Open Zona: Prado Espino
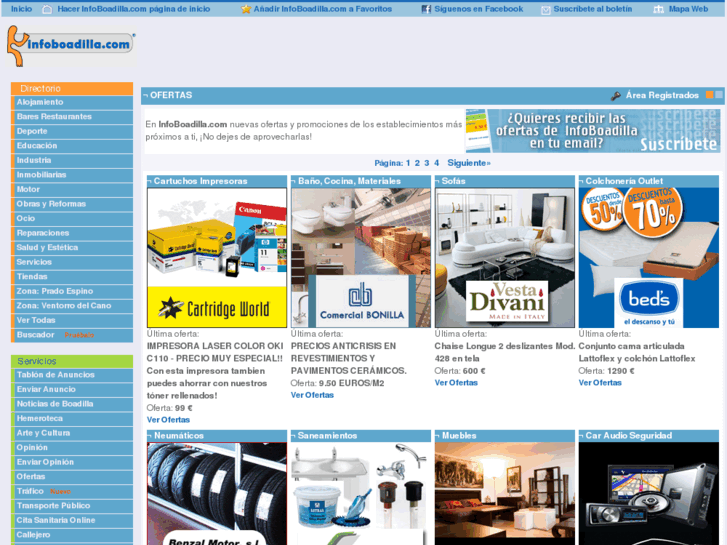This screenshot has width=727, height=545. pos(72,291)
